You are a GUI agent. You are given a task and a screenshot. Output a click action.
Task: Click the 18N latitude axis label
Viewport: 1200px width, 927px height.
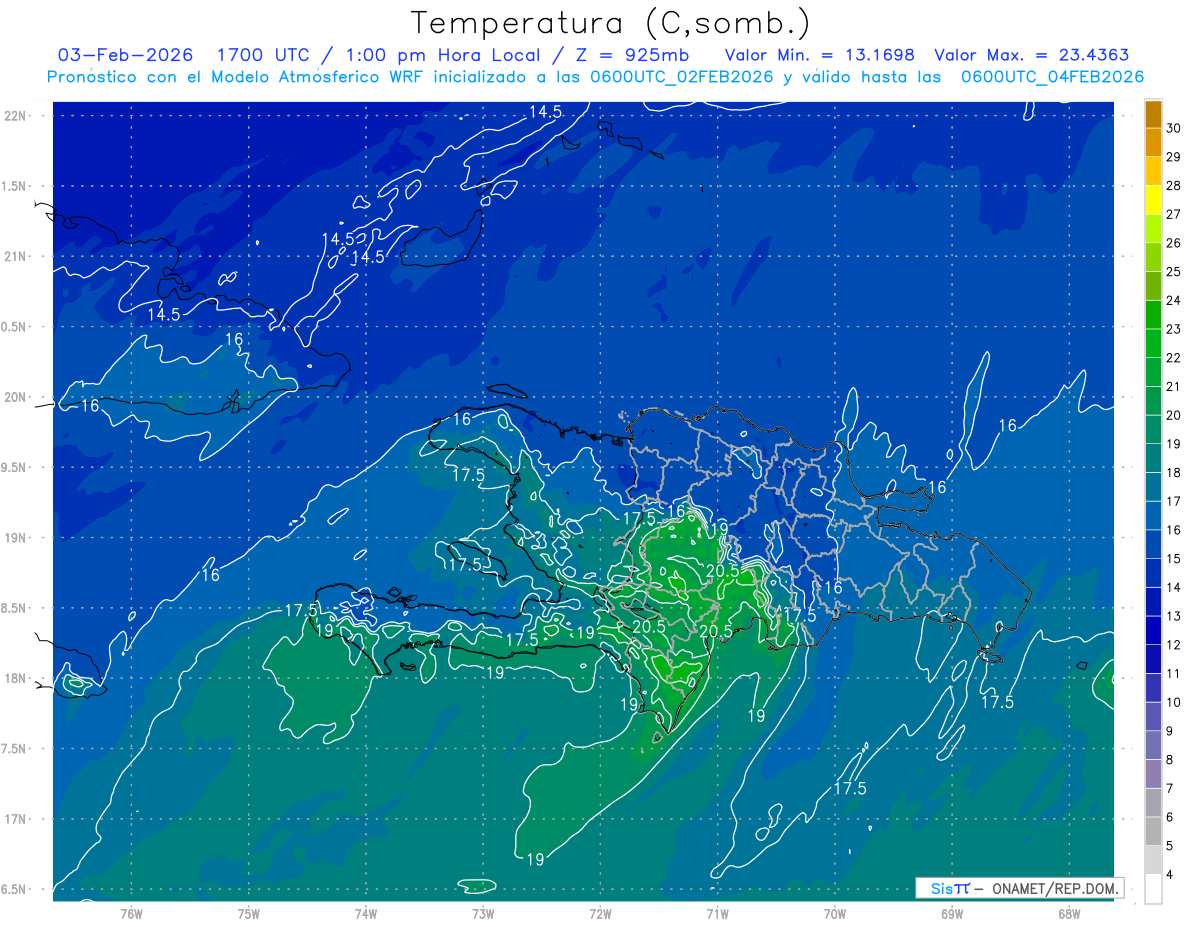pos(17,678)
